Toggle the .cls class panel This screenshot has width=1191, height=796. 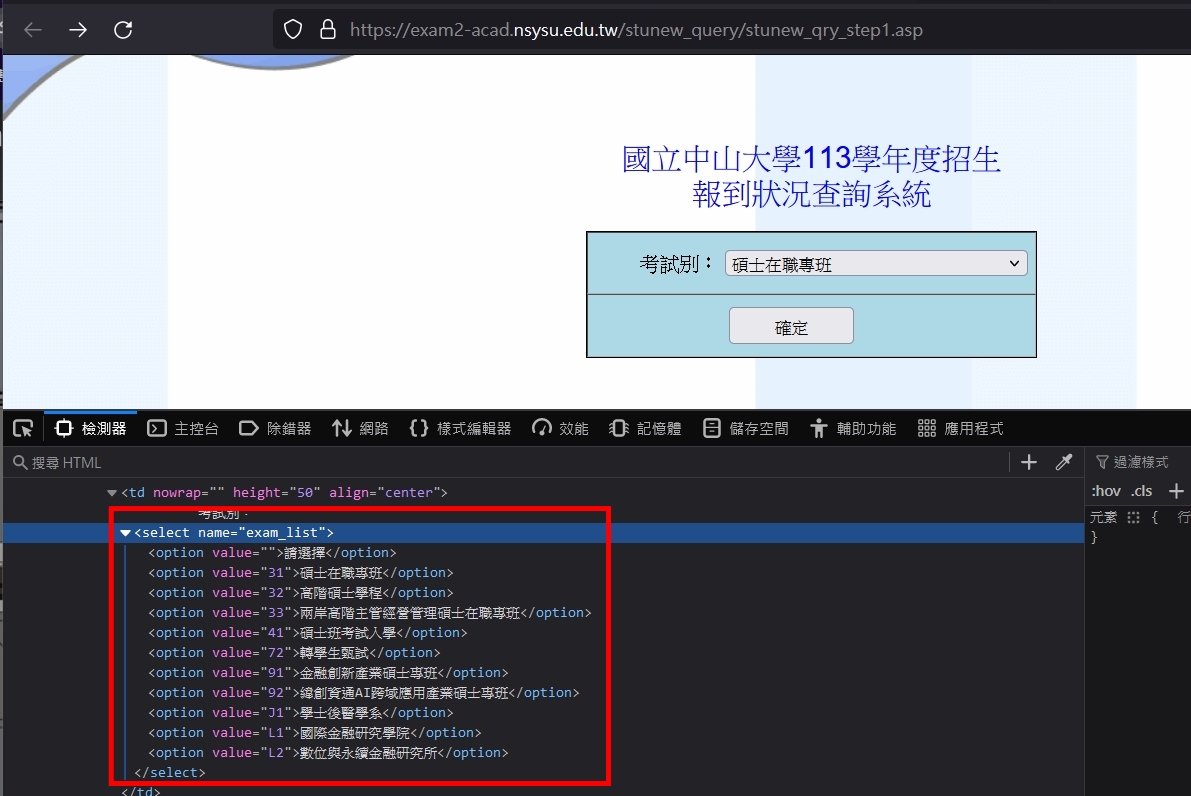(1142, 491)
